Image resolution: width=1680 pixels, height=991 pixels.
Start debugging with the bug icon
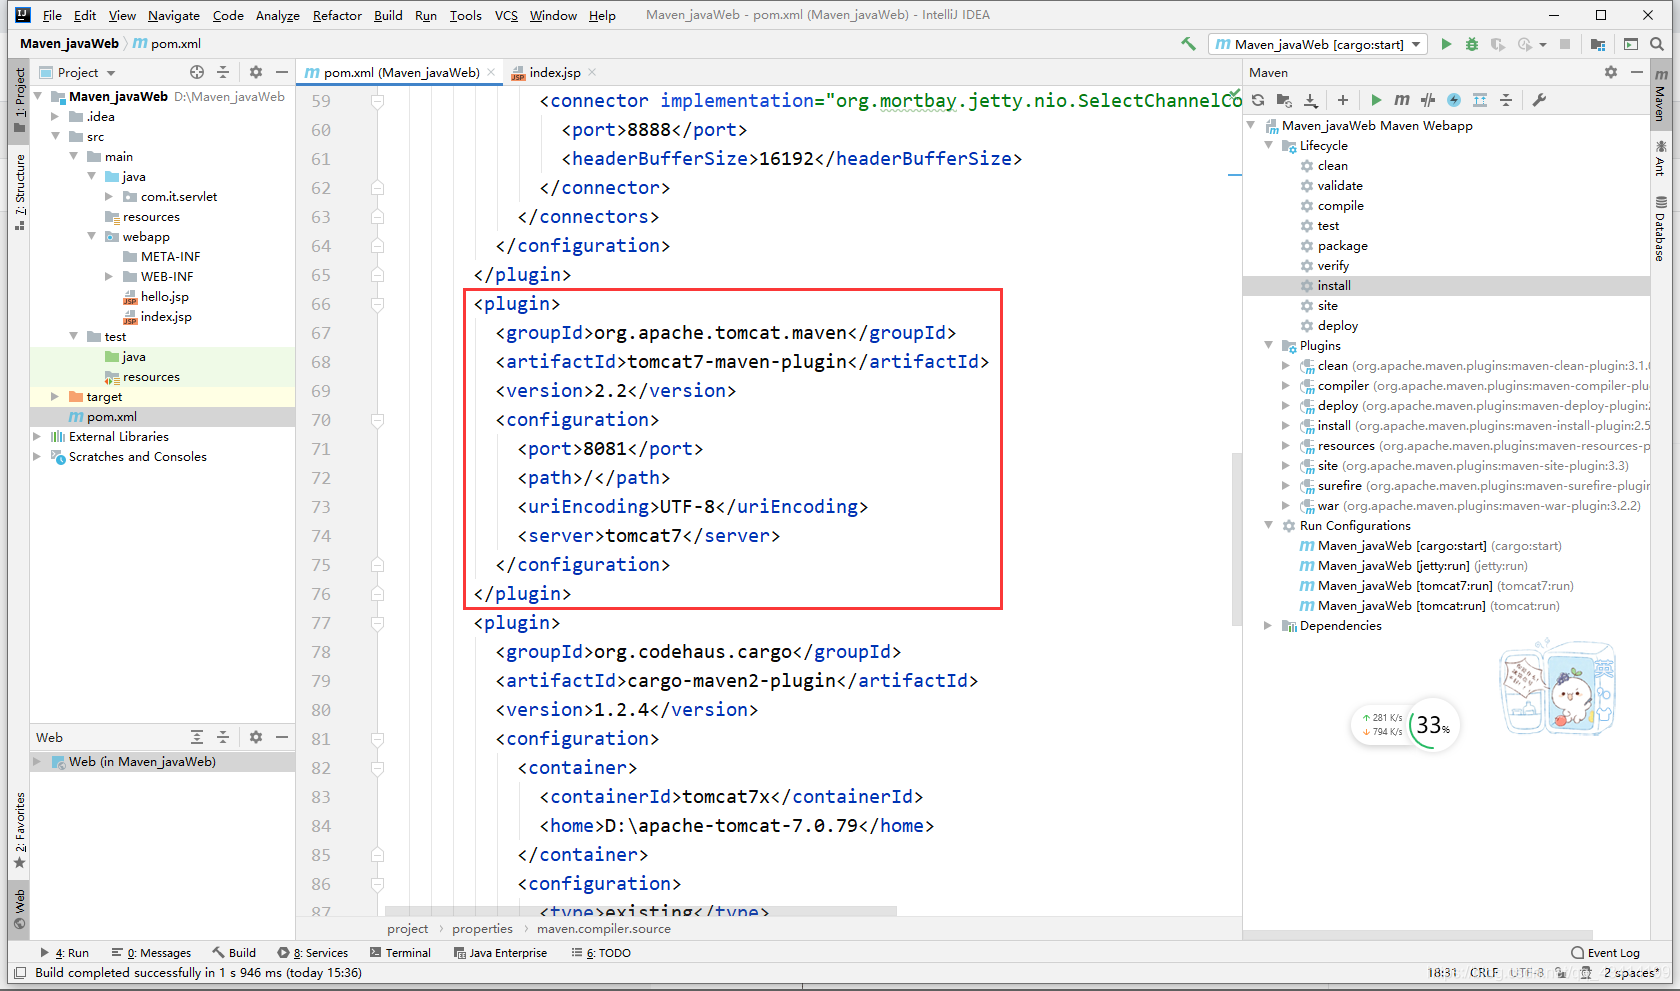pyautogui.click(x=1471, y=44)
